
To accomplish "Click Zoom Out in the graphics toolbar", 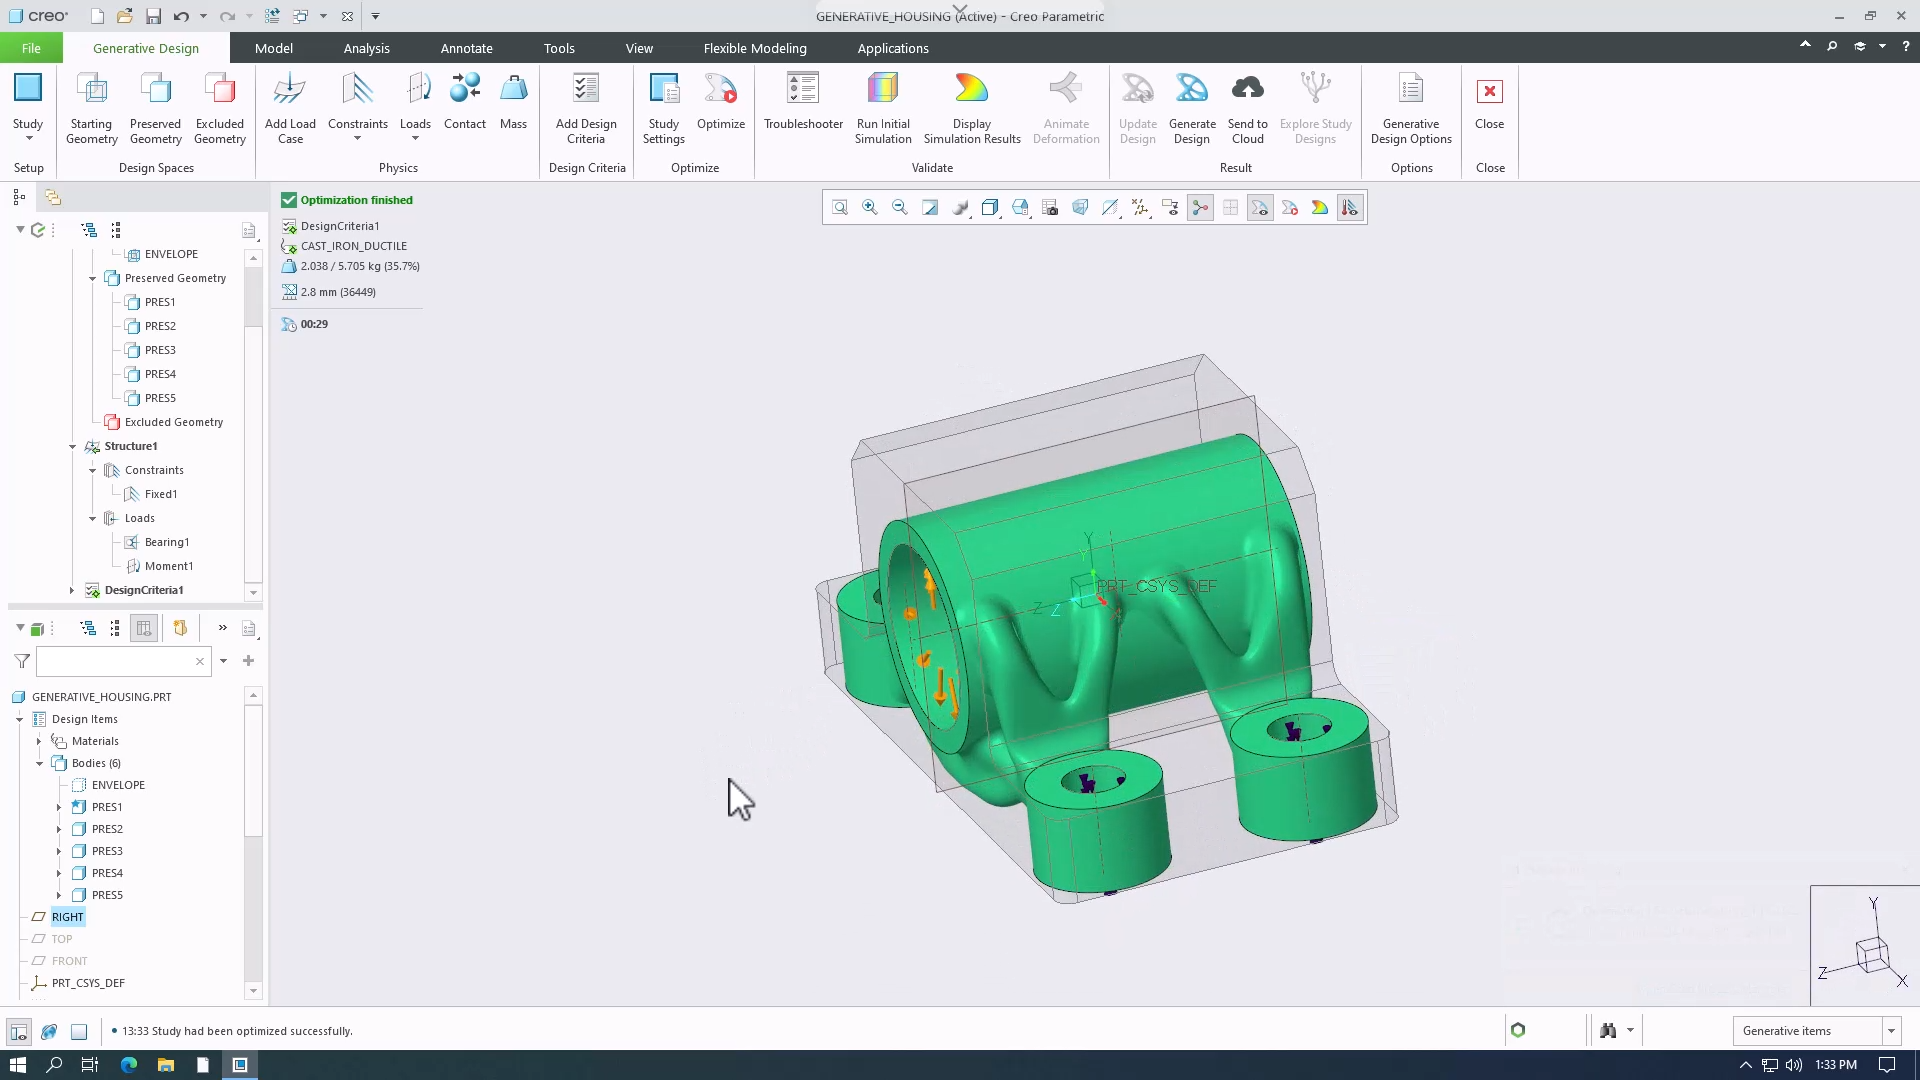I will (x=900, y=207).
